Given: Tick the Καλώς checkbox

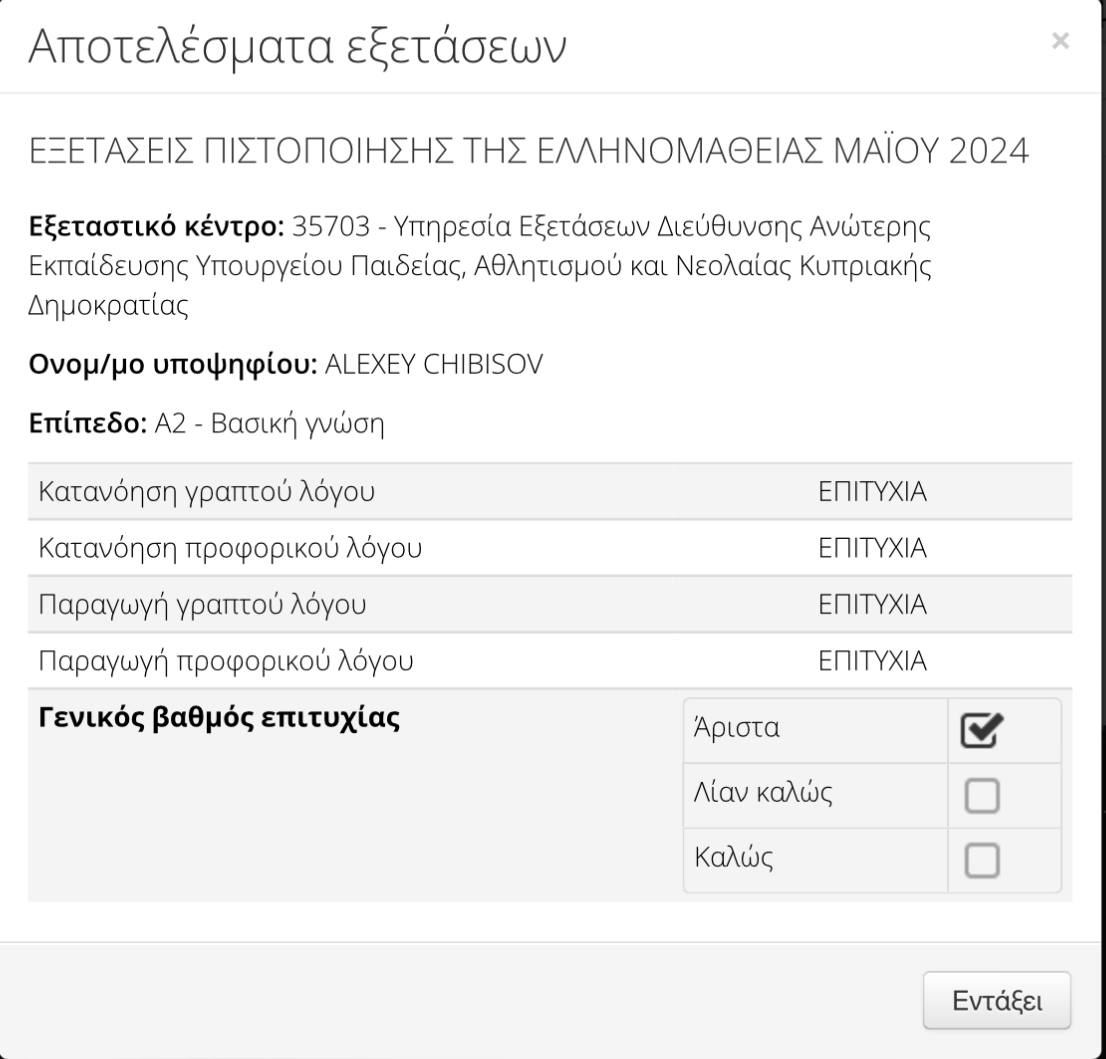Looking at the screenshot, I should tap(981, 861).
